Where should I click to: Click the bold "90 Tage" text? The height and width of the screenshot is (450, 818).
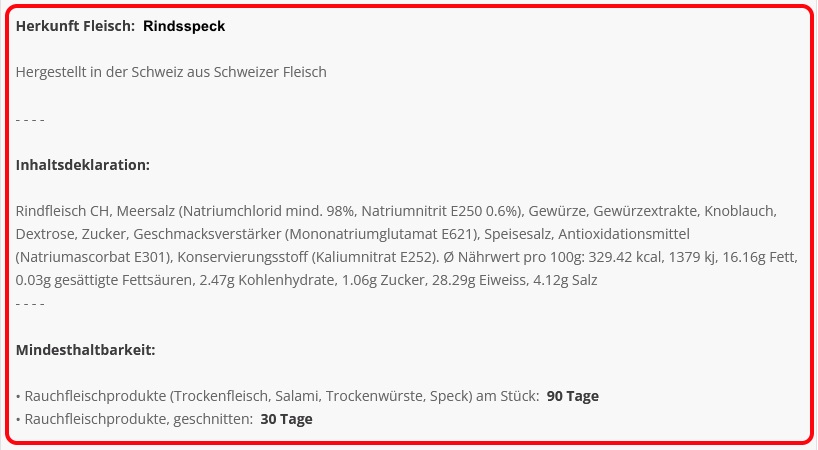coord(573,396)
